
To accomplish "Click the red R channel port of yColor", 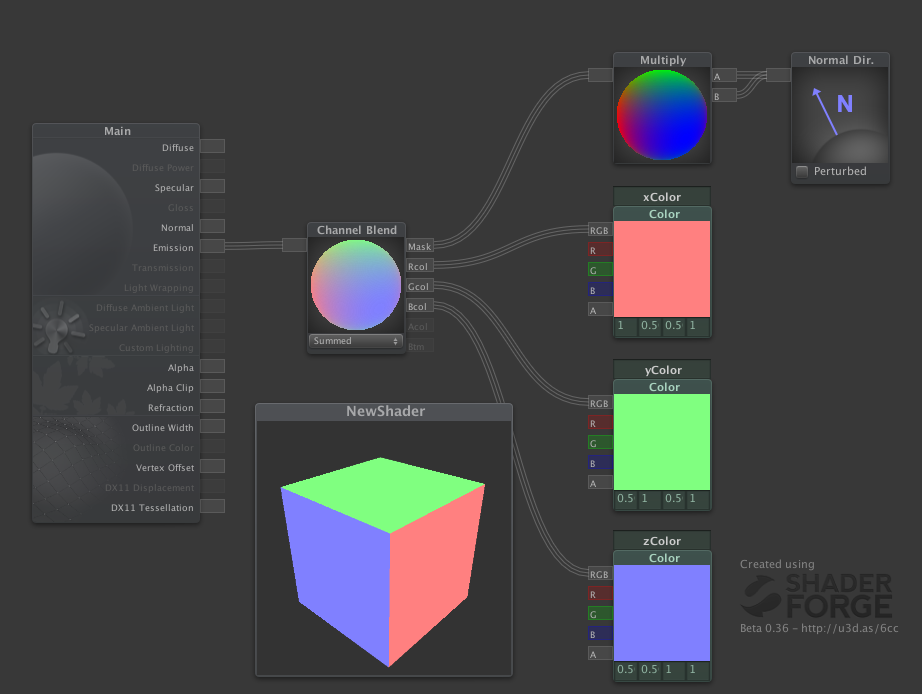I will click(599, 423).
